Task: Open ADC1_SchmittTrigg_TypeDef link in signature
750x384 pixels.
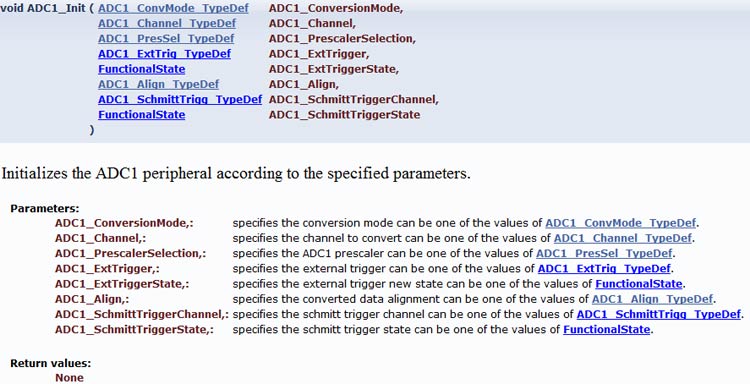Action: point(180,100)
